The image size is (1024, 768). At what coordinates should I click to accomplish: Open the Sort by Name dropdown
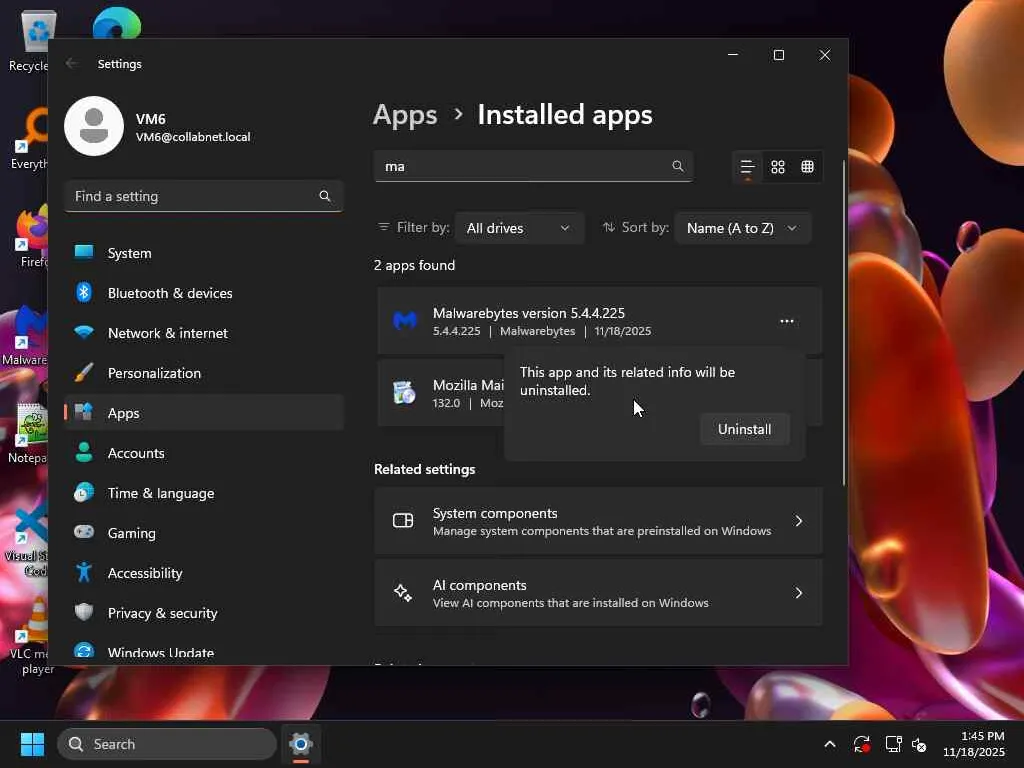click(743, 228)
